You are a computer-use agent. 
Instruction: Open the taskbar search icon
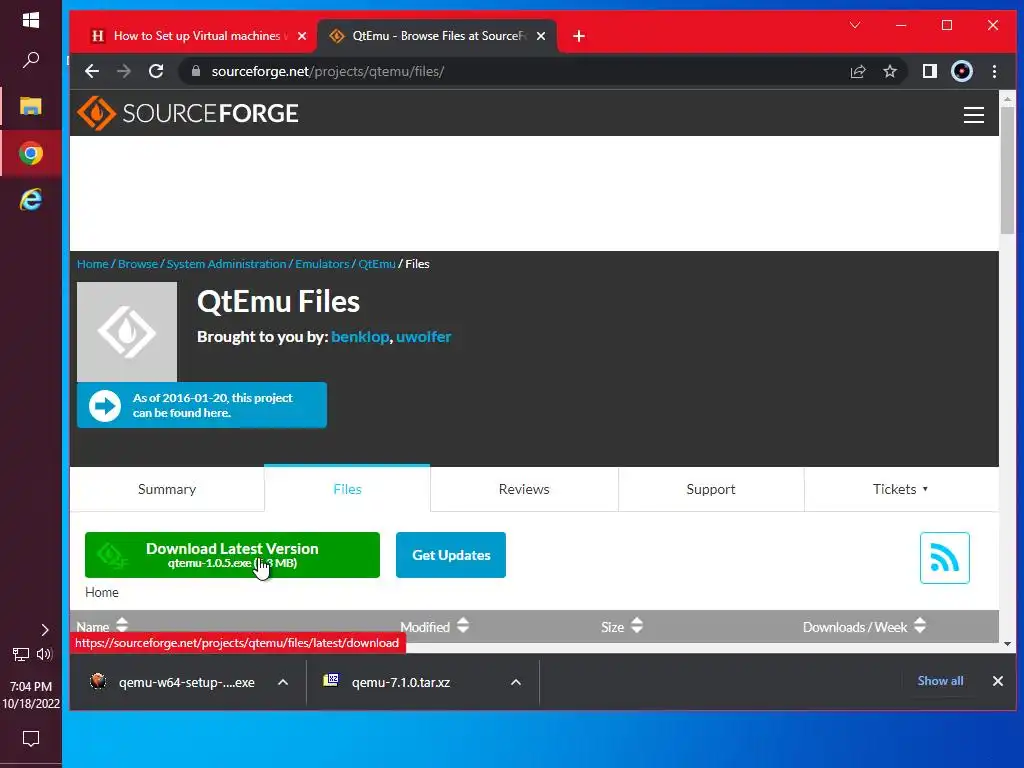(x=31, y=60)
